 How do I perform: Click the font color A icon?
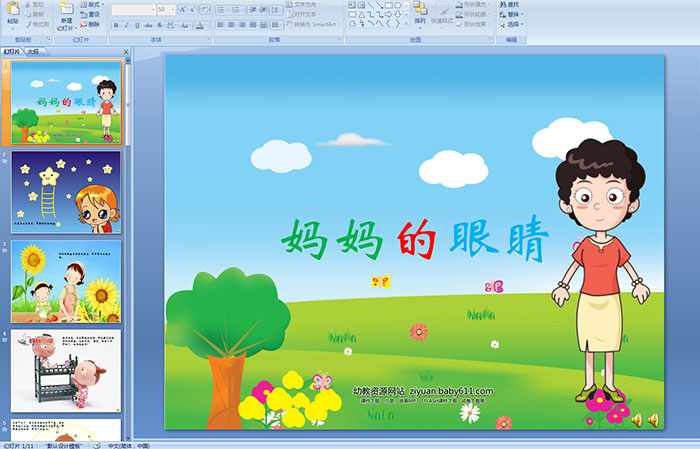tap(200, 25)
